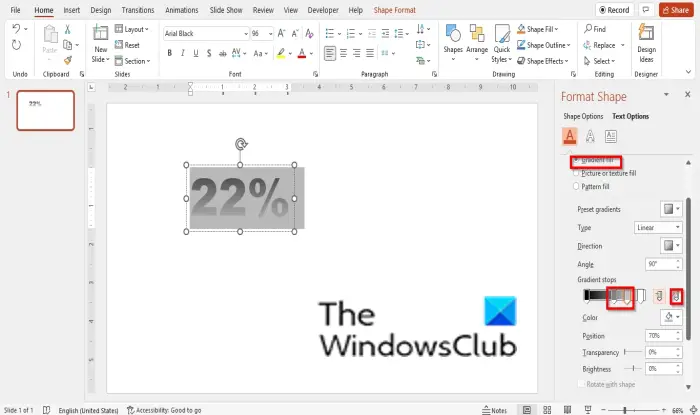
Task: Click the Format Painter brush icon
Action: 67,60
